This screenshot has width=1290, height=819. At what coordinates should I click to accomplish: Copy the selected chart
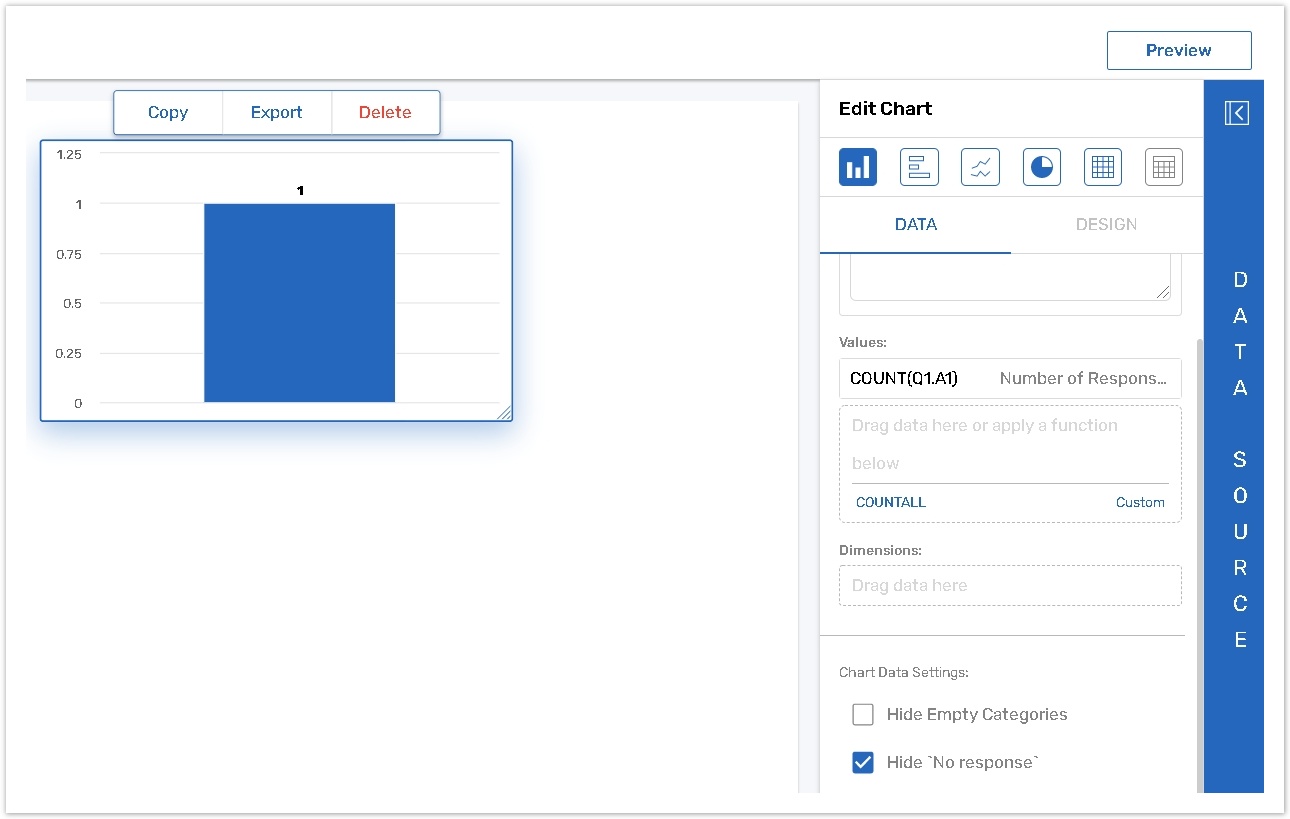click(x=168, y=112)
